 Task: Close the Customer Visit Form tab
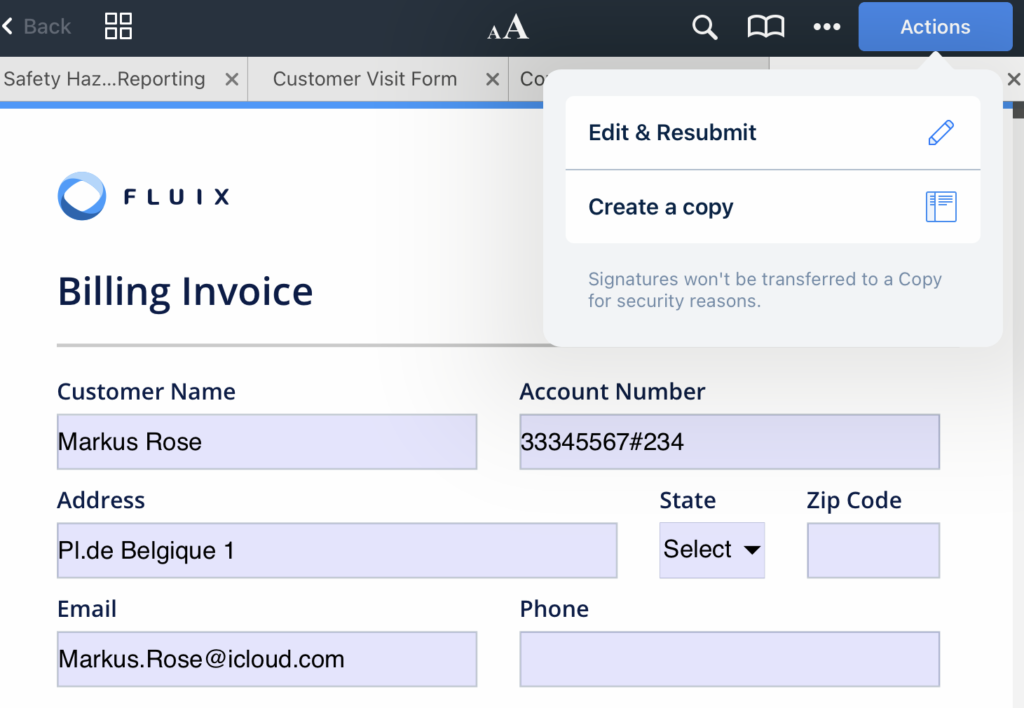pyautogui.click(x=492, y=80)
